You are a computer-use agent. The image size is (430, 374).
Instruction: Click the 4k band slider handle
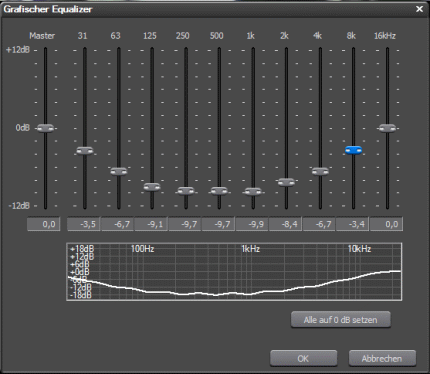point(320,172)
